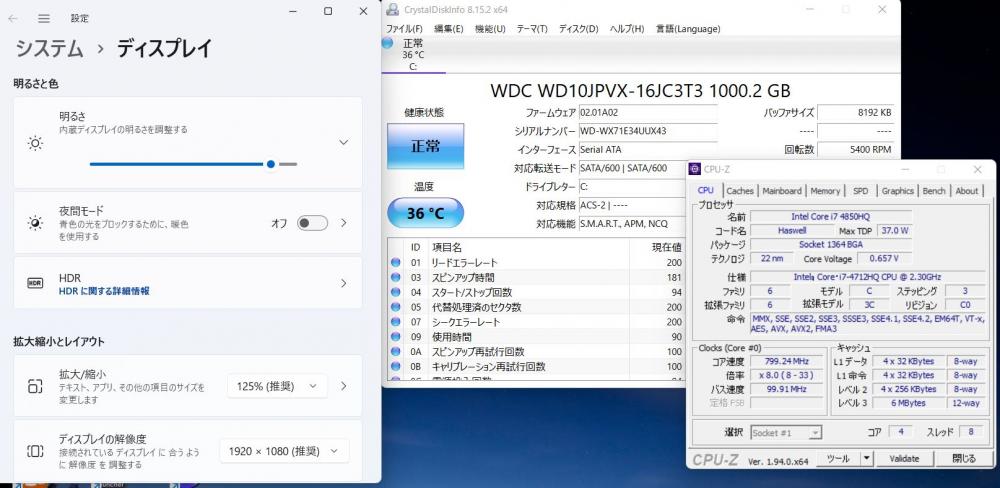Click the CrystalDiskInfo title bar icon
Viewport: 1000px width, 488px height.
pos(393,10)
